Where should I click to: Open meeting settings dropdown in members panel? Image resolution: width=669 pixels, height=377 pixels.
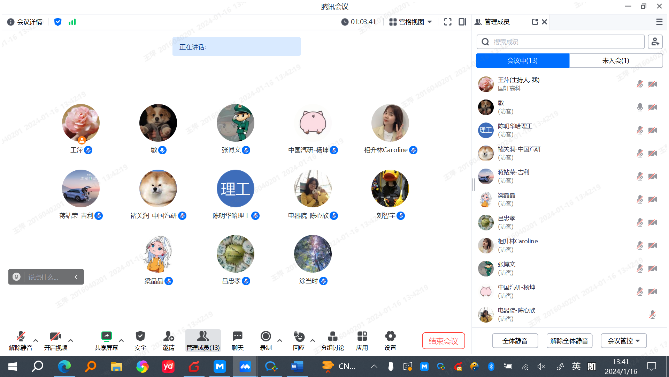coord(623,341)
